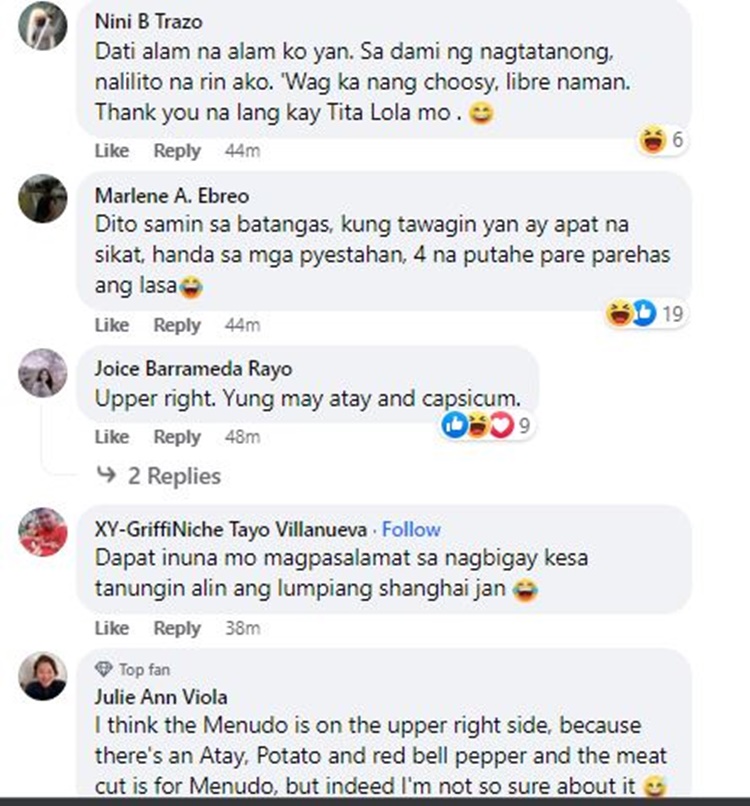This screenshot has height=806, width=750.
Task: Open Julie Ann Viola's profile picture
Action: click(x=43, y=676)
